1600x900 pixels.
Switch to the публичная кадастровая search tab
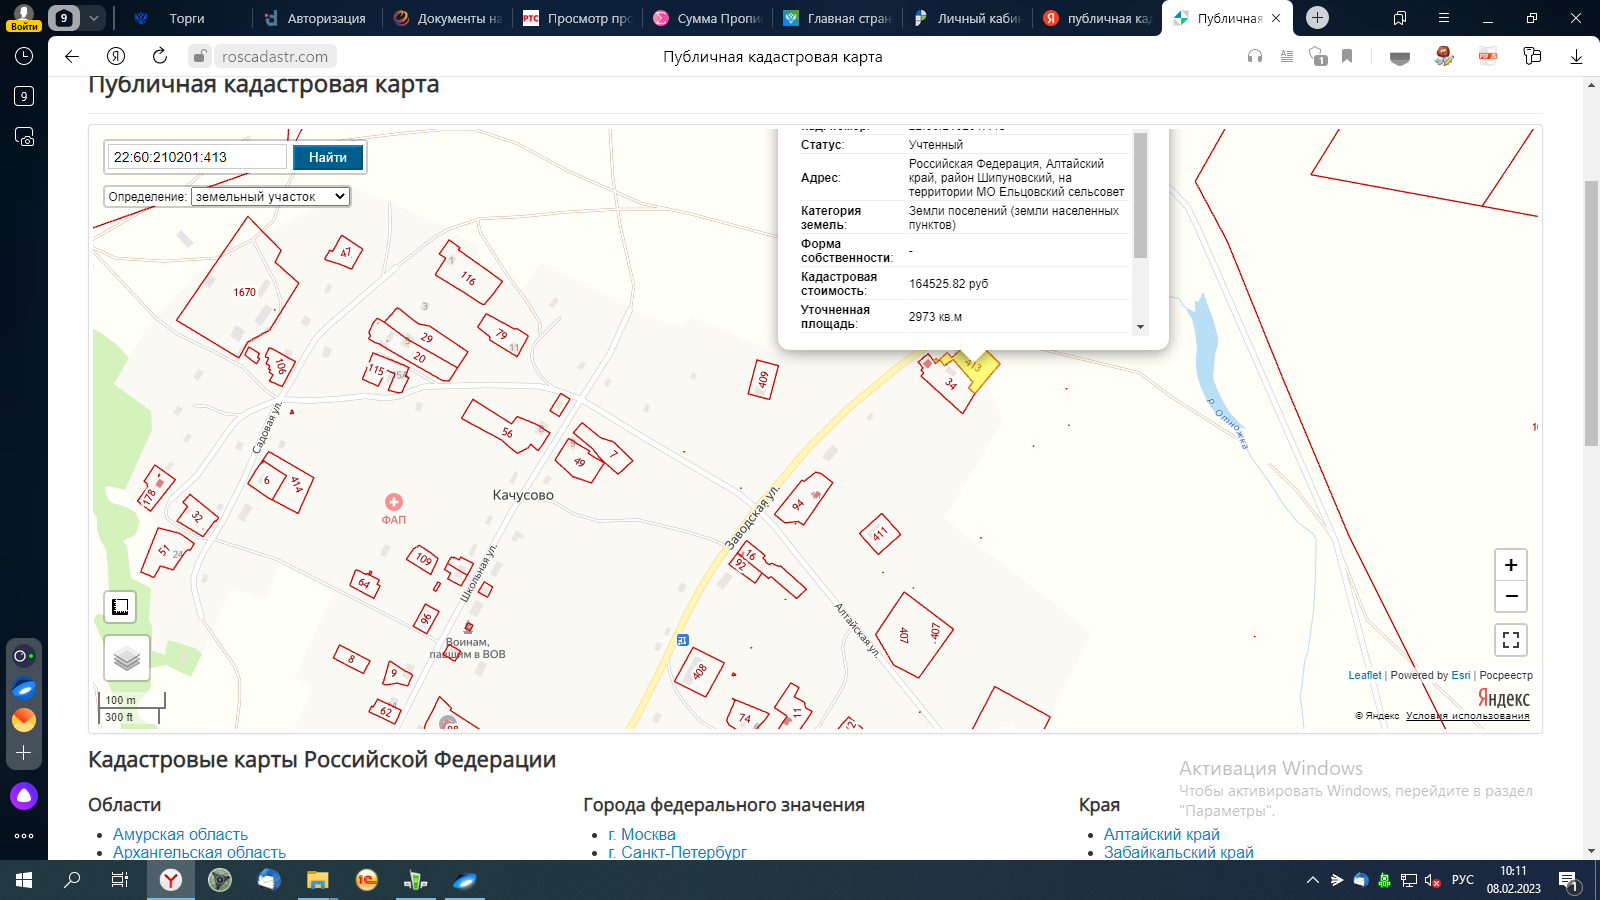[1097, 18]
